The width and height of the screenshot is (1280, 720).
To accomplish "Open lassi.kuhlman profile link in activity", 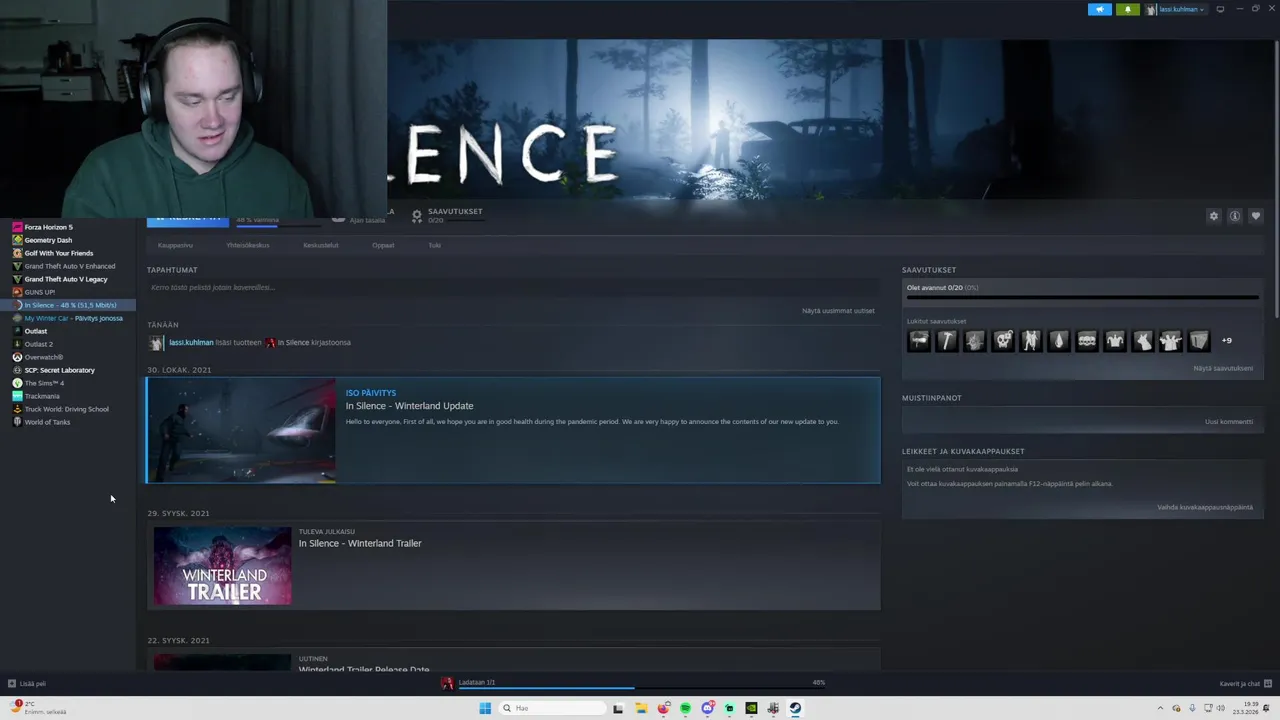I will pyautogui.click(x=191, y=342).
